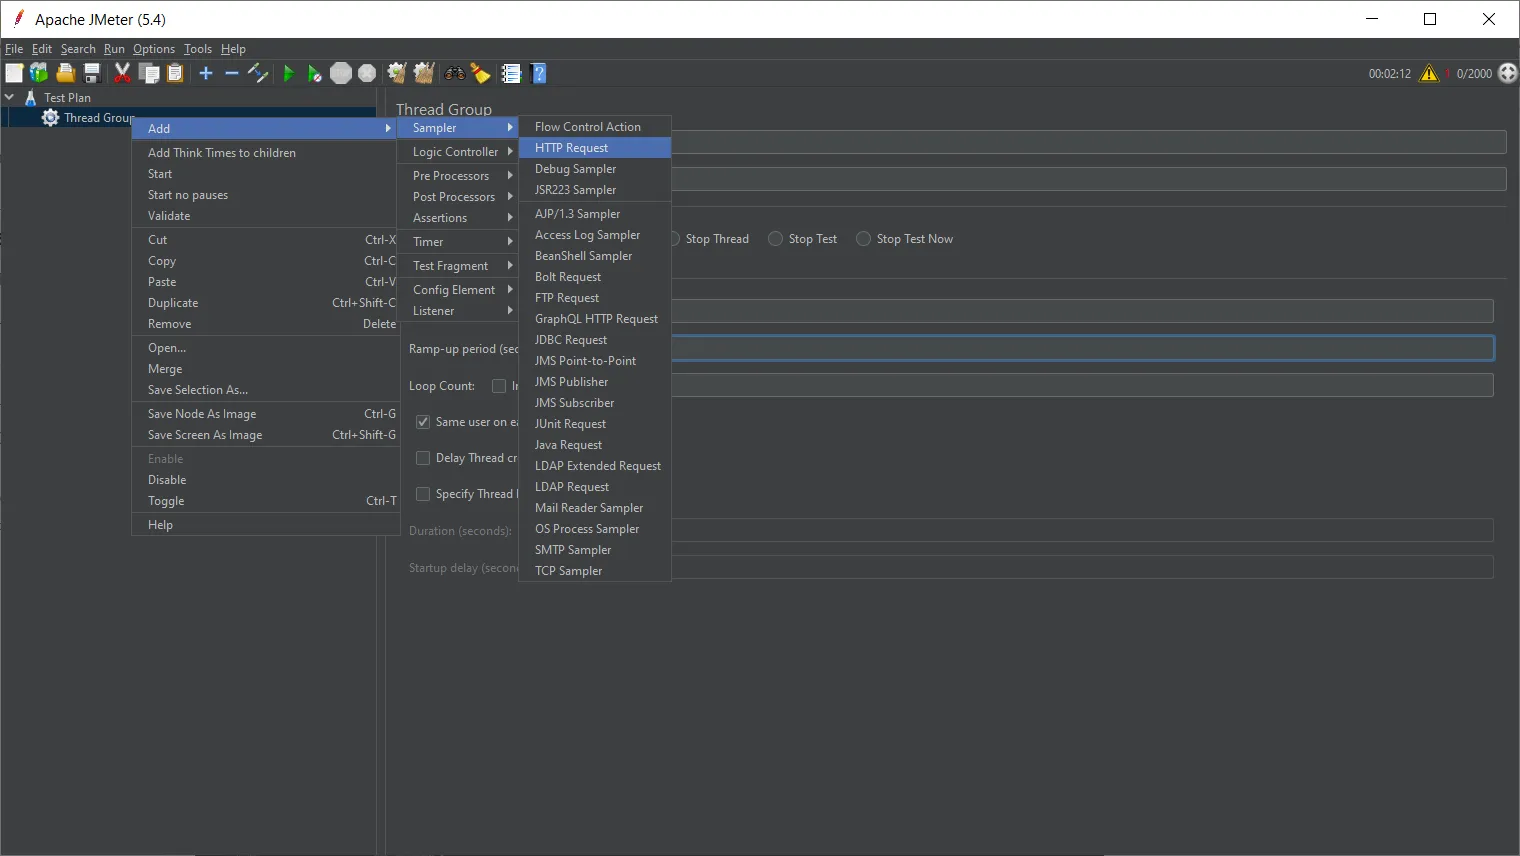Select Validate in the context menu
This screenshot has width=1520, height=856.
266,216
